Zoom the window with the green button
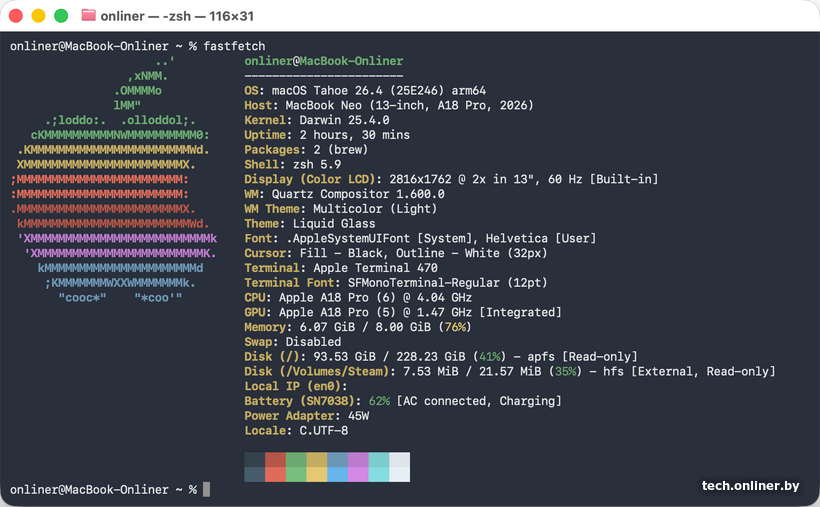Screen dimensions: 820x507 (61, 16)
